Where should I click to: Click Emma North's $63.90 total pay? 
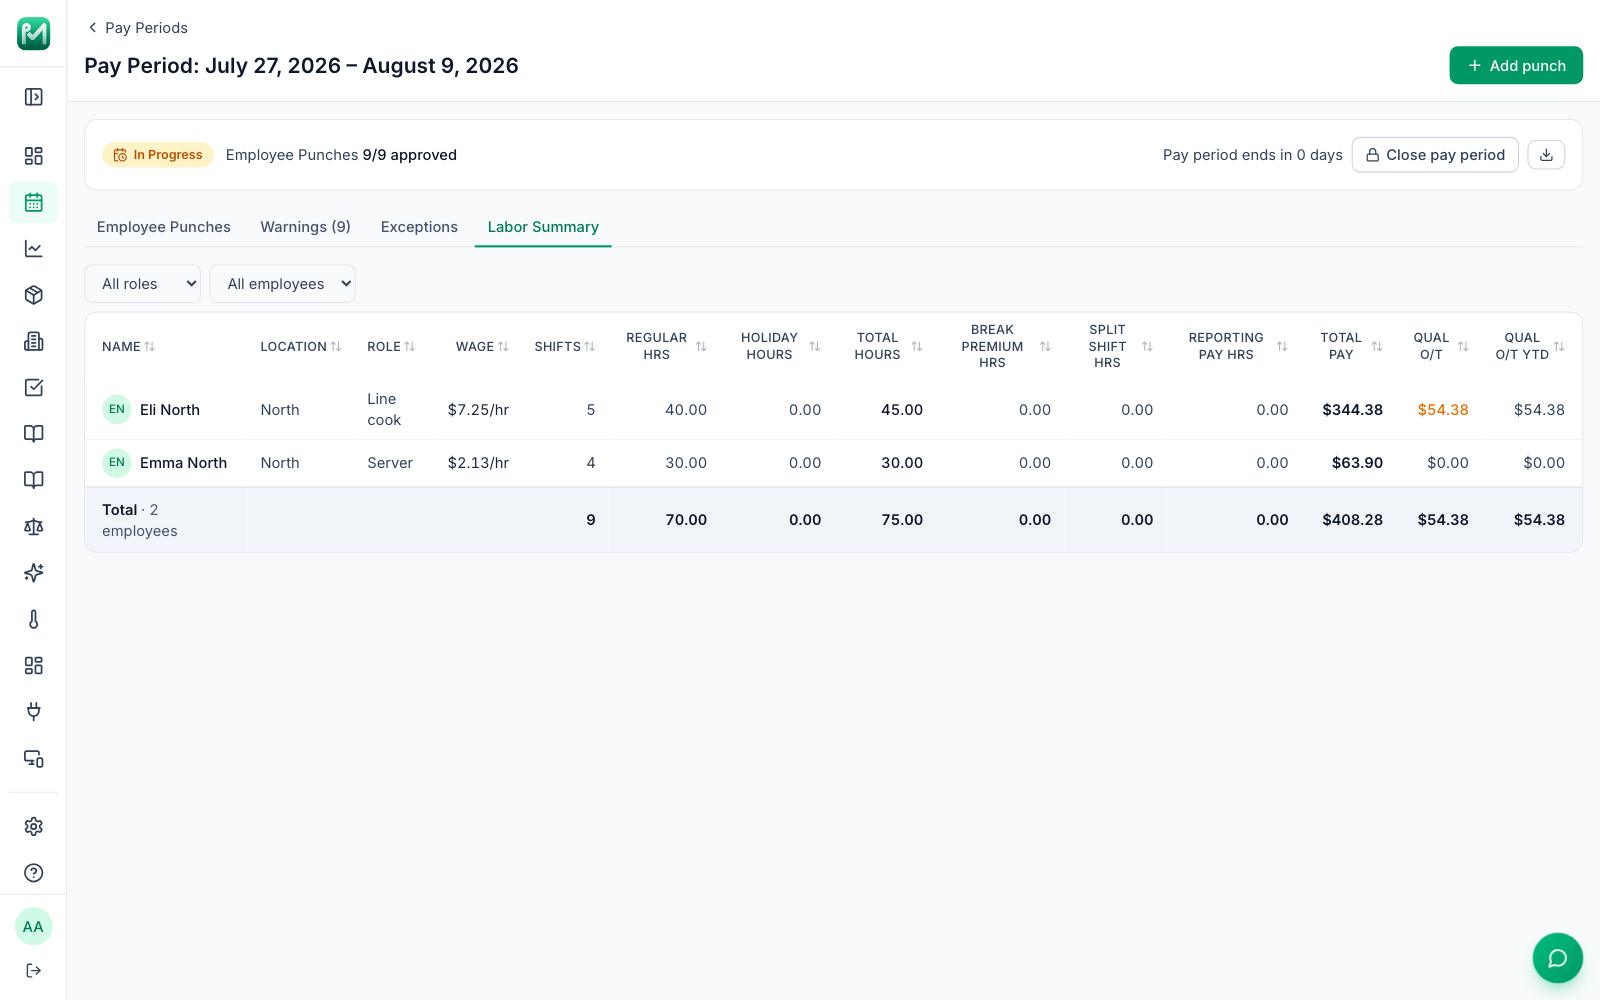tap(1357, 463)
